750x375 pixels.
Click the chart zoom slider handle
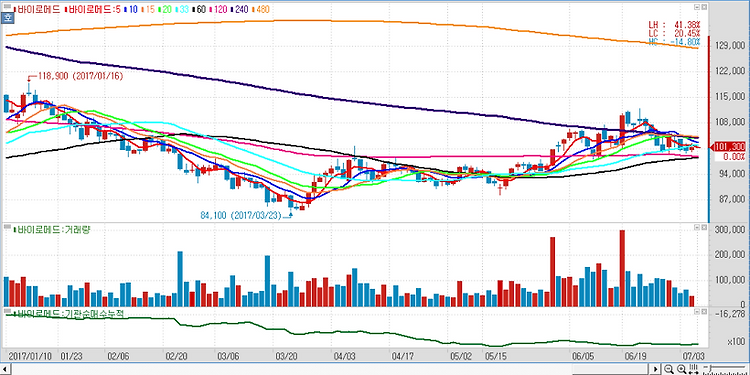pos(710,367)
